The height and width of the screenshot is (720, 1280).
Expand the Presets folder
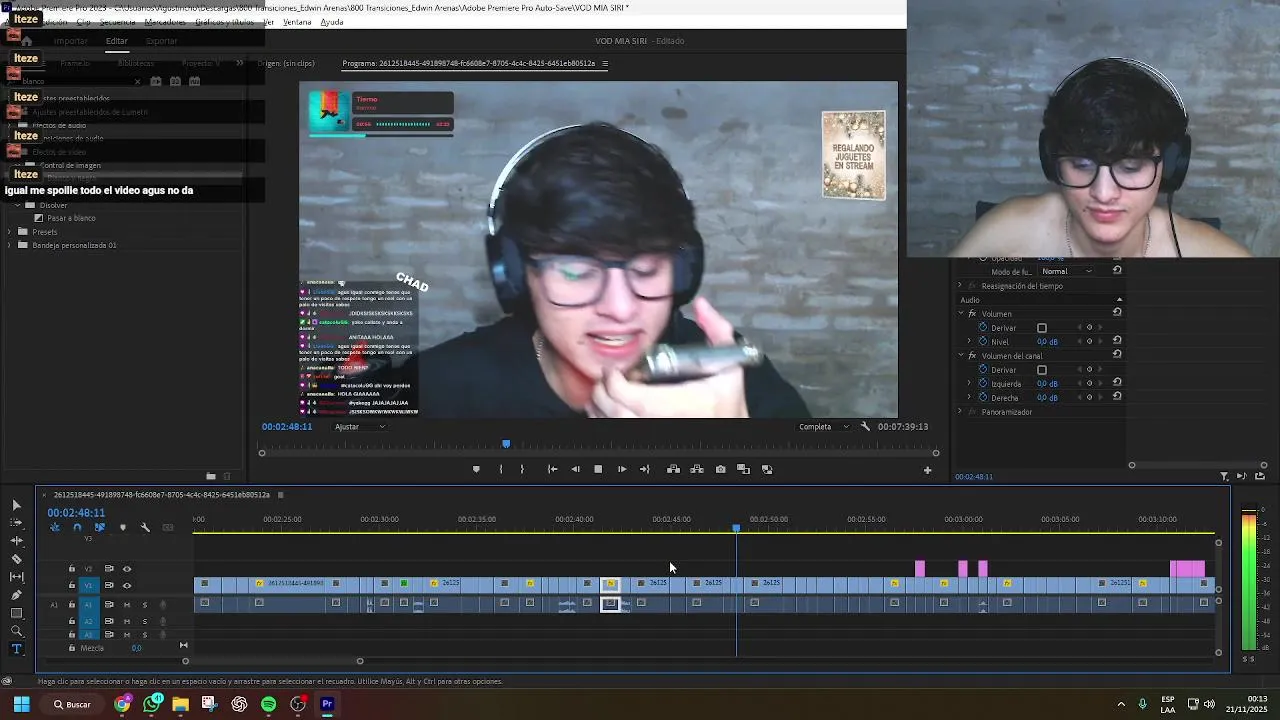coord(10,232)
